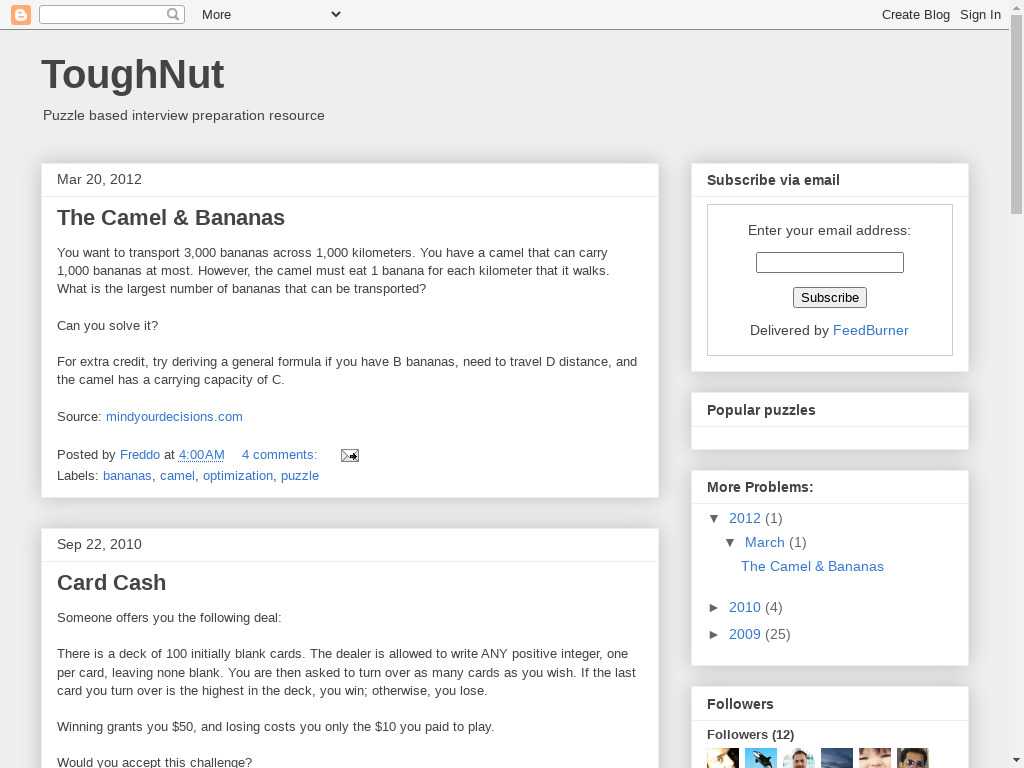
Task: Select the optimization label link
Action: pyautogui.click(x=237, y=475)
